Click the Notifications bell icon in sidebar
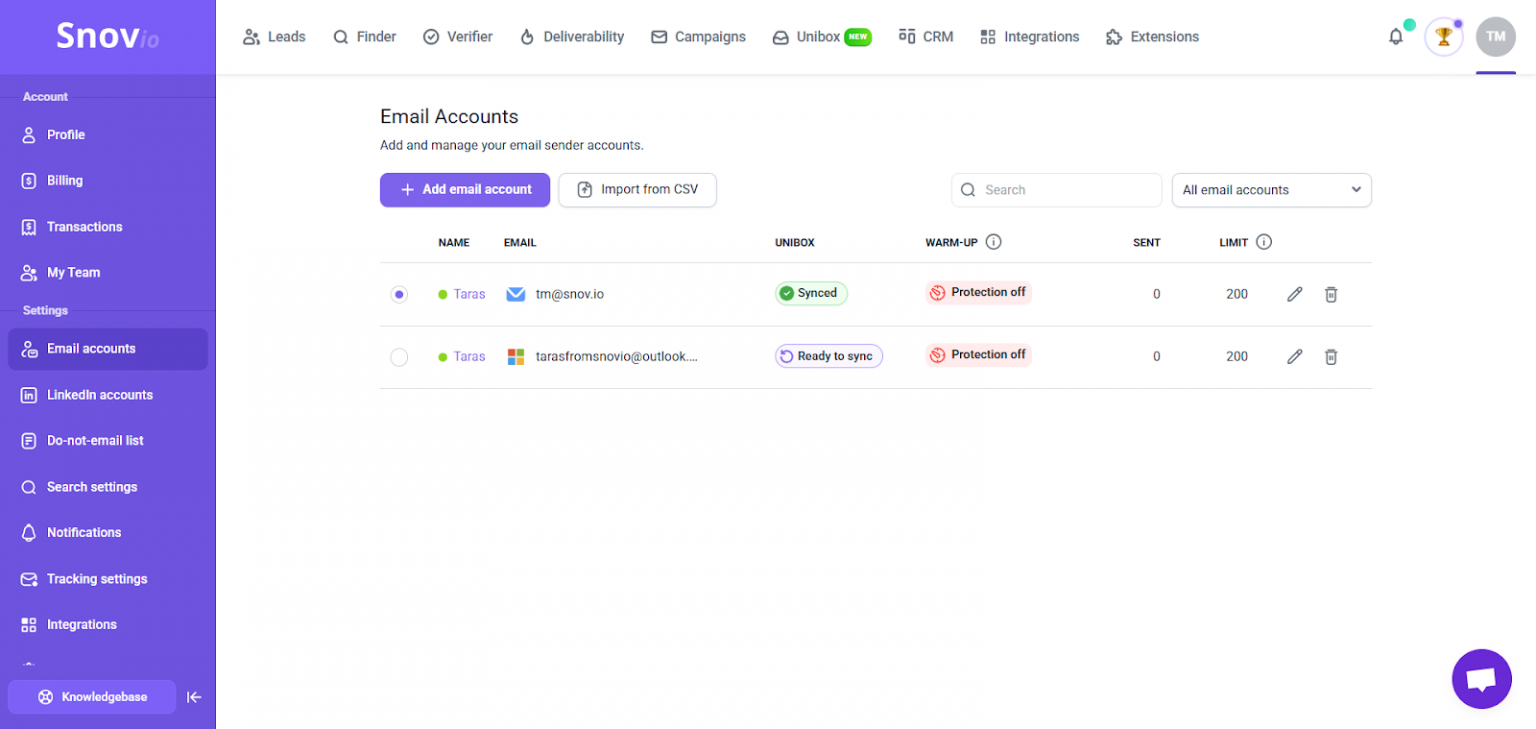1536x729 pixels. 29,533
